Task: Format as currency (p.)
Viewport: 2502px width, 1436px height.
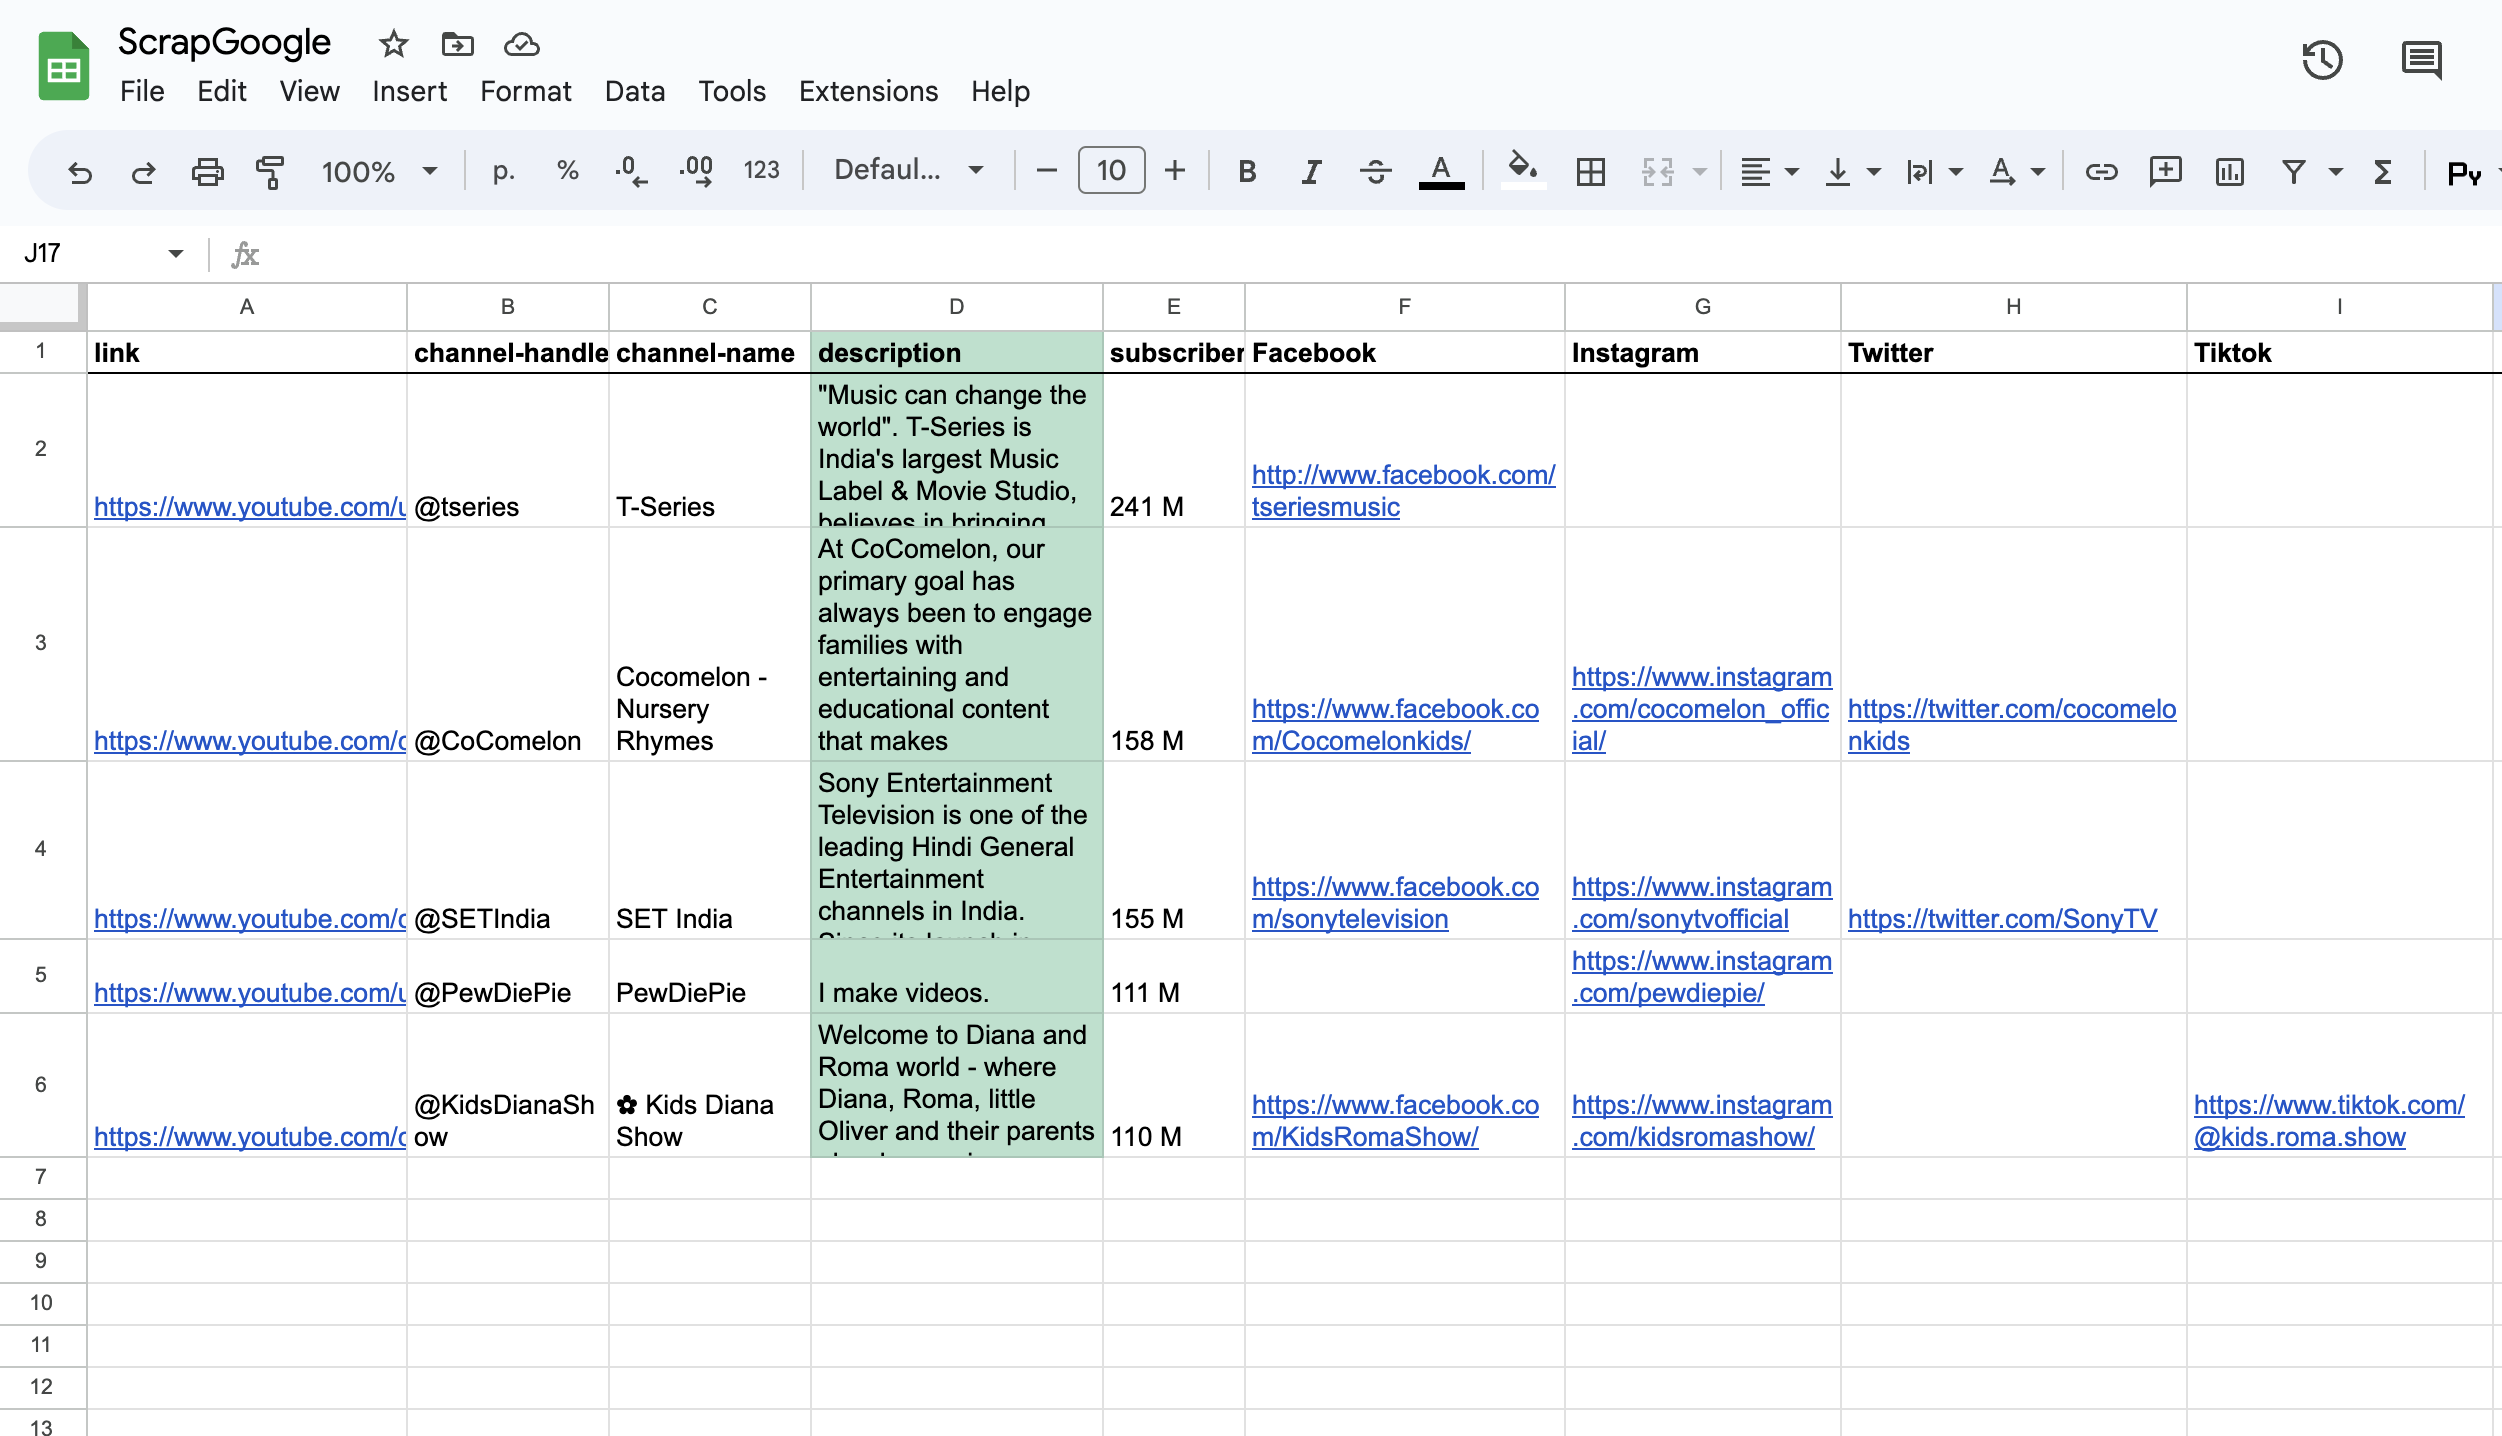Action: (x=504, y=172)
